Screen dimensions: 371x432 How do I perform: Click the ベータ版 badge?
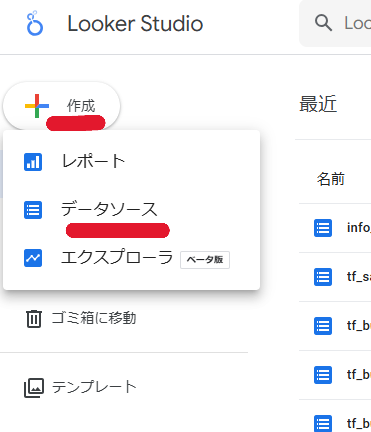[205, 260]
